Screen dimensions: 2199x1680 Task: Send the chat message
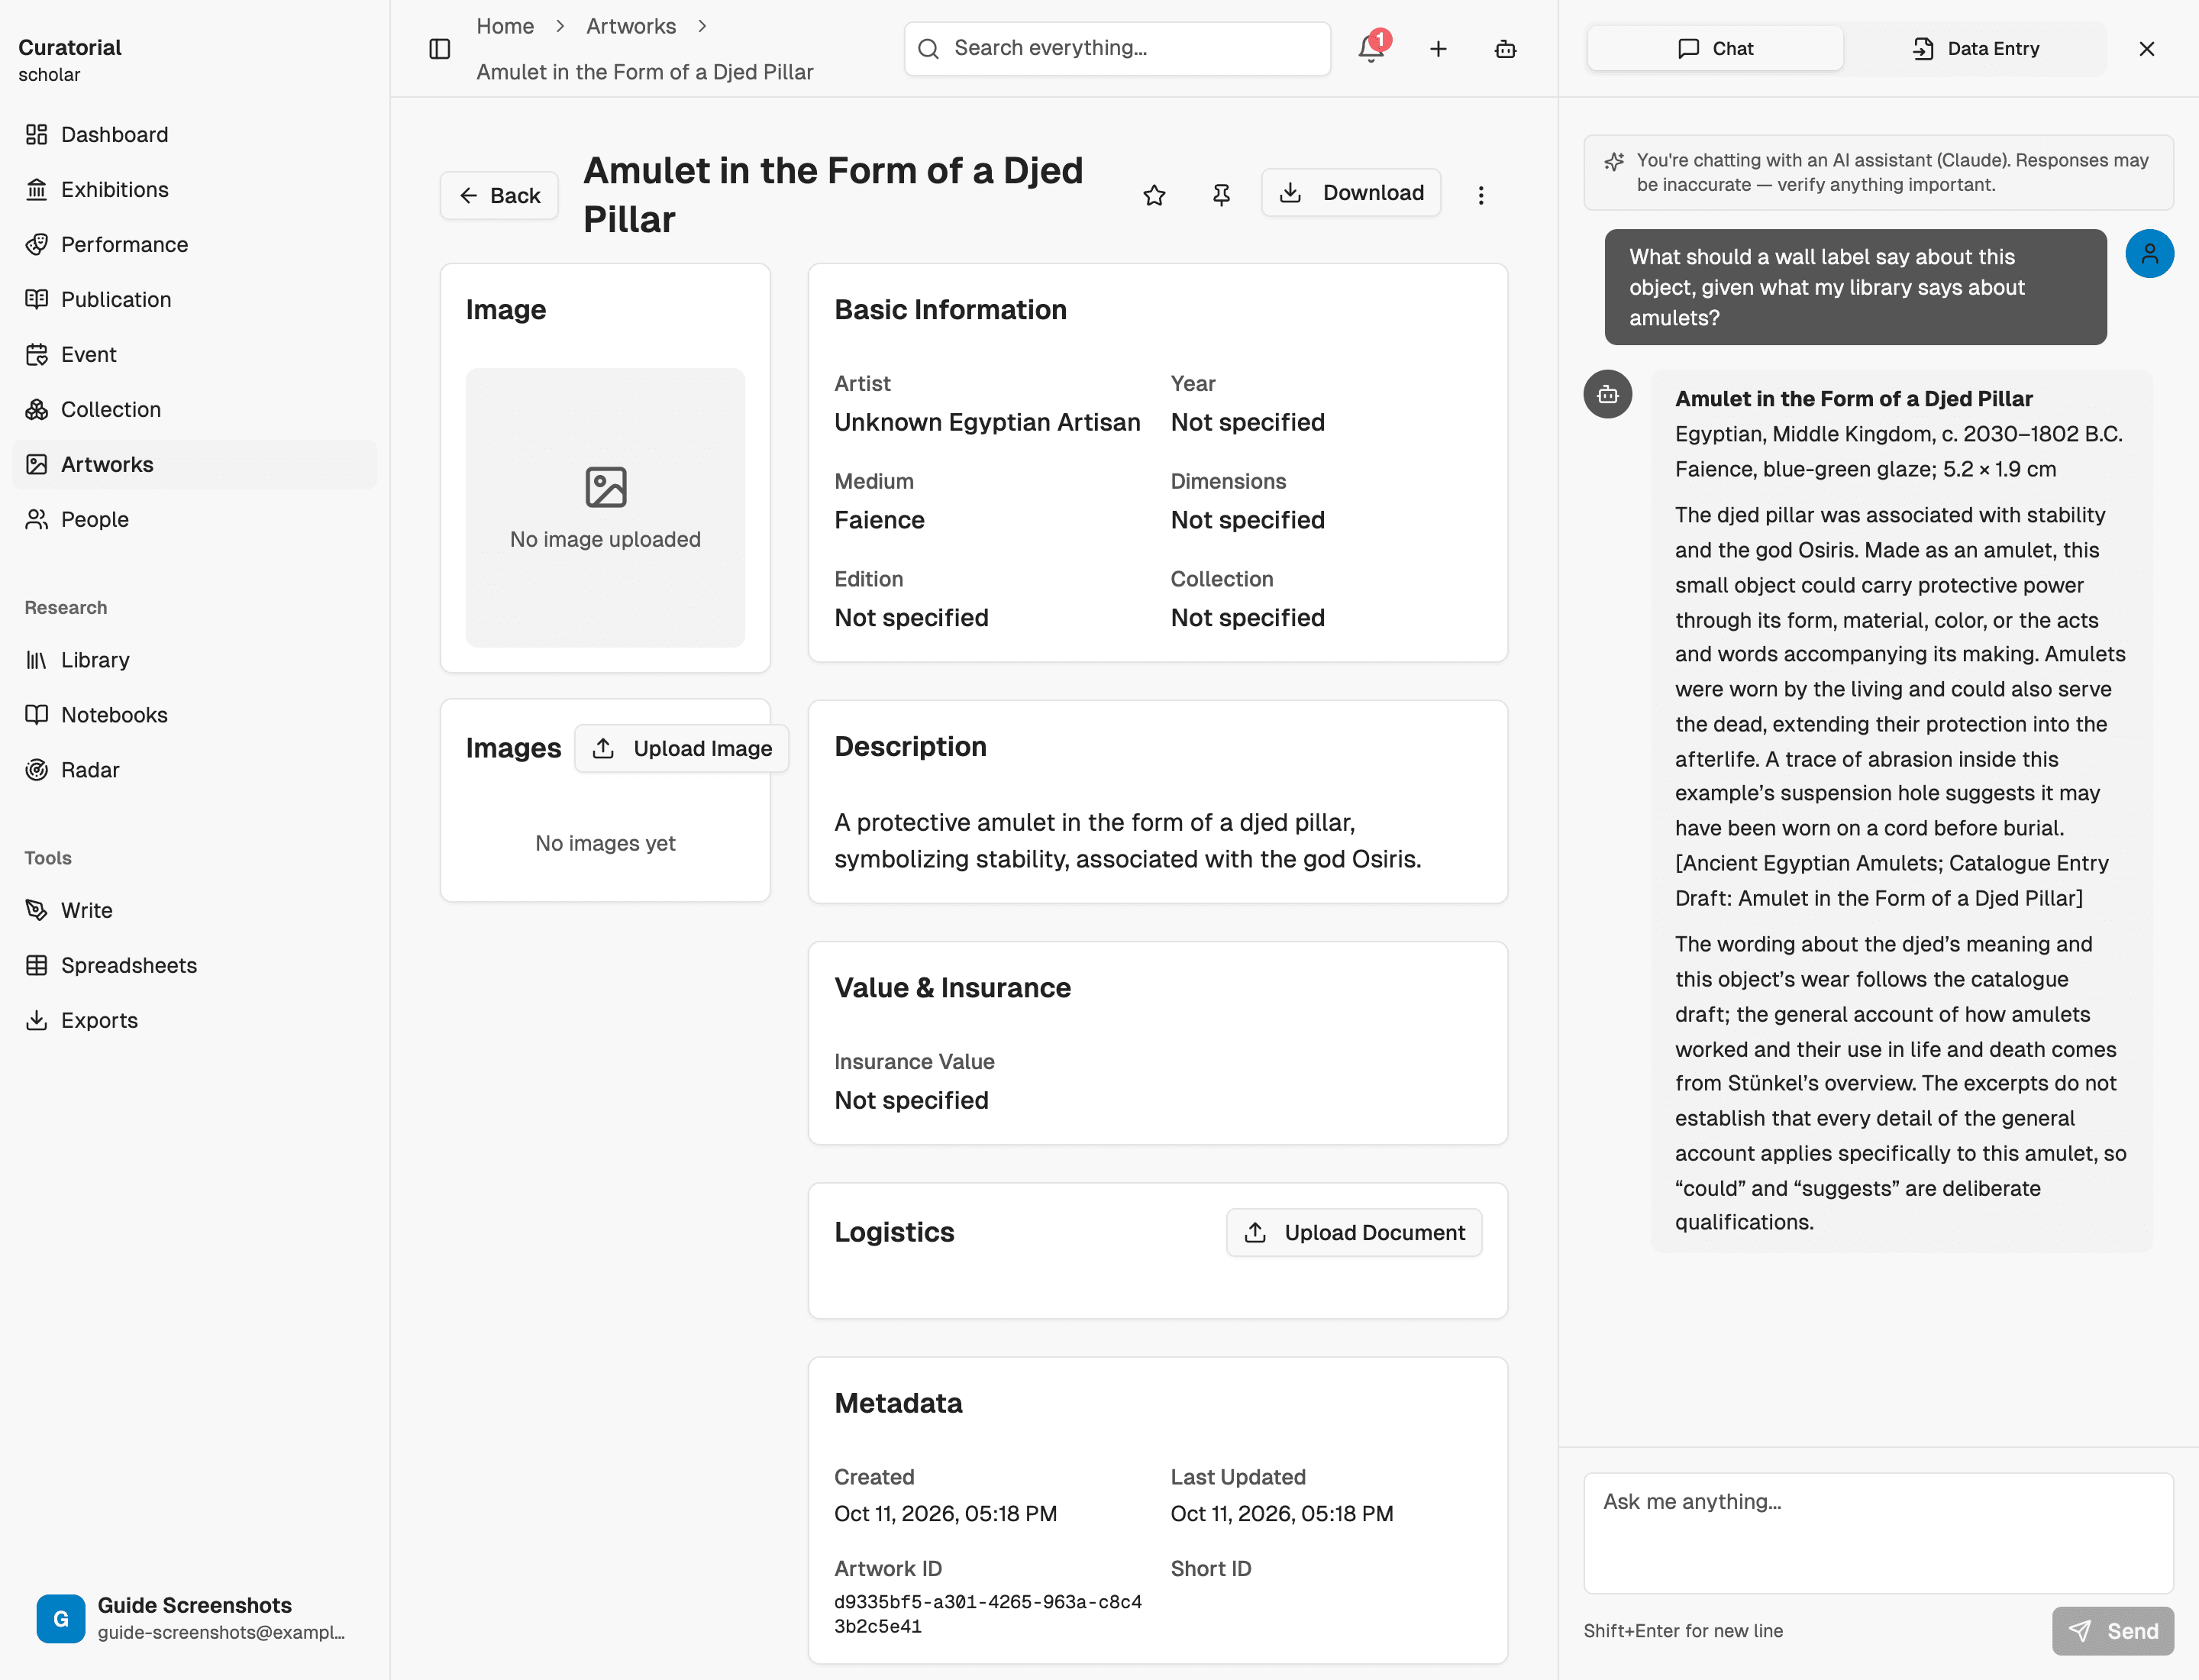click(x=2113, y=1631)
